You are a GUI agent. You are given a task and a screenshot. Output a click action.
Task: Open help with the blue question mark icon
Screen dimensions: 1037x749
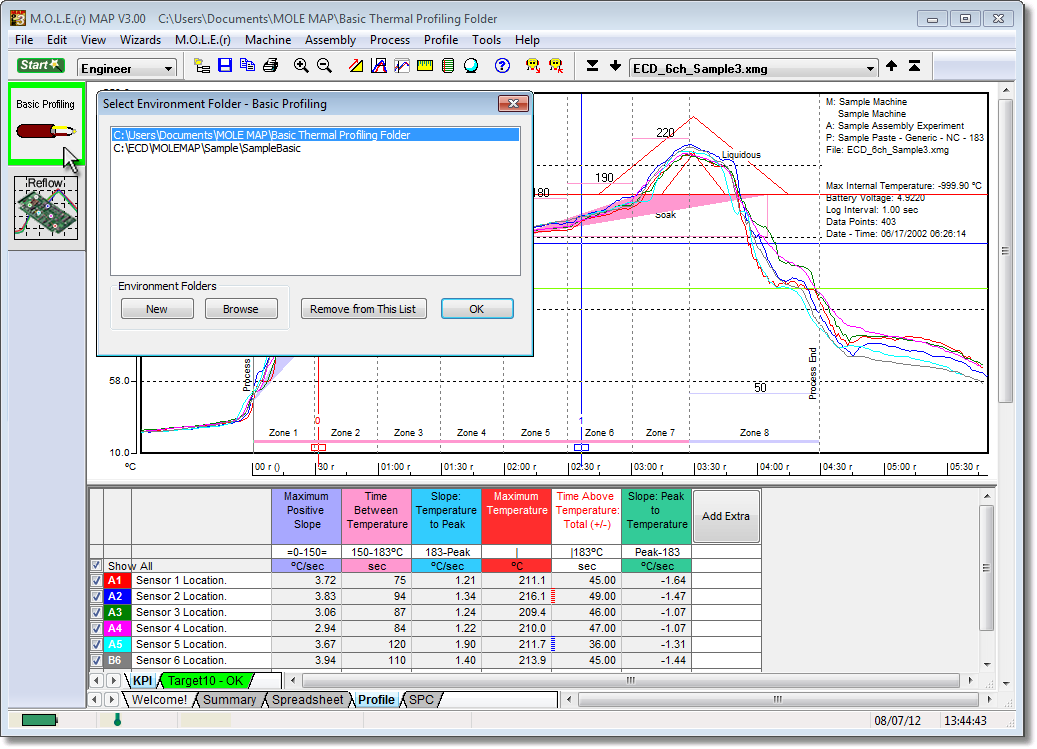(x=503, y=65)
